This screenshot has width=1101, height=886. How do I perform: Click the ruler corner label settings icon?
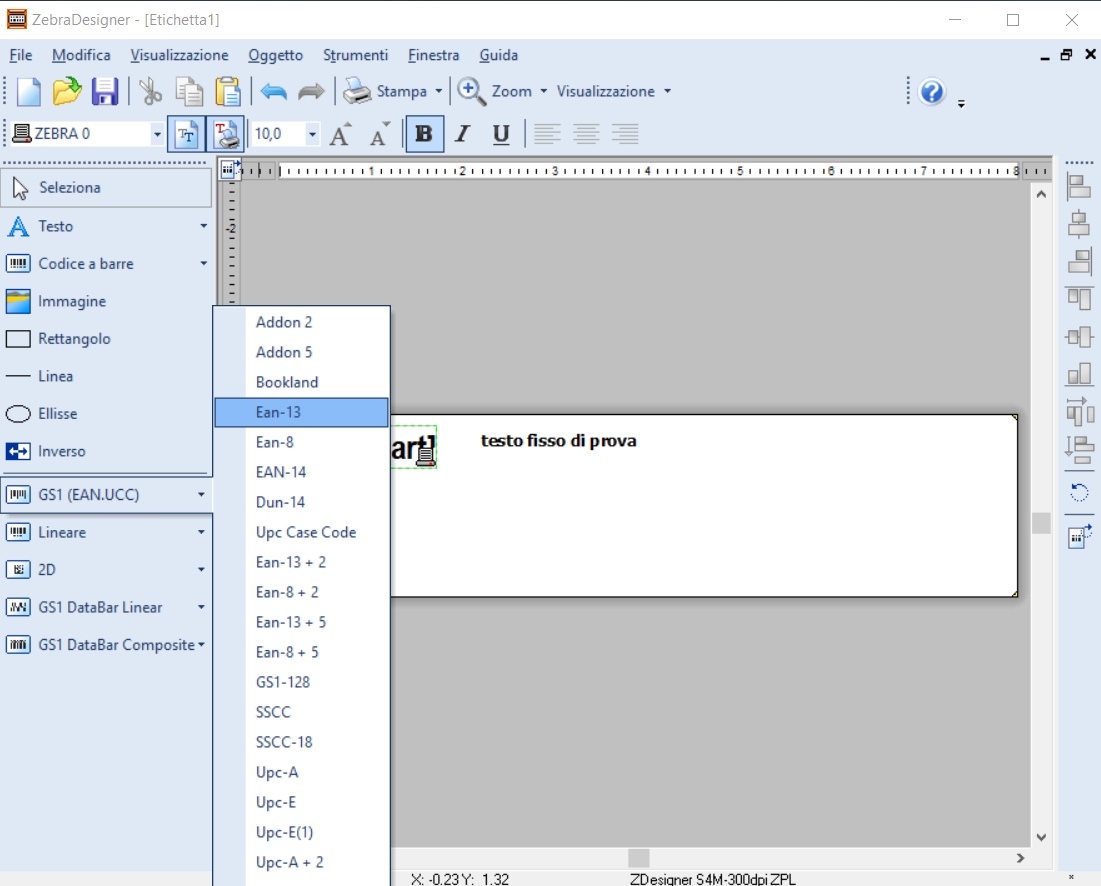(229, 169)
